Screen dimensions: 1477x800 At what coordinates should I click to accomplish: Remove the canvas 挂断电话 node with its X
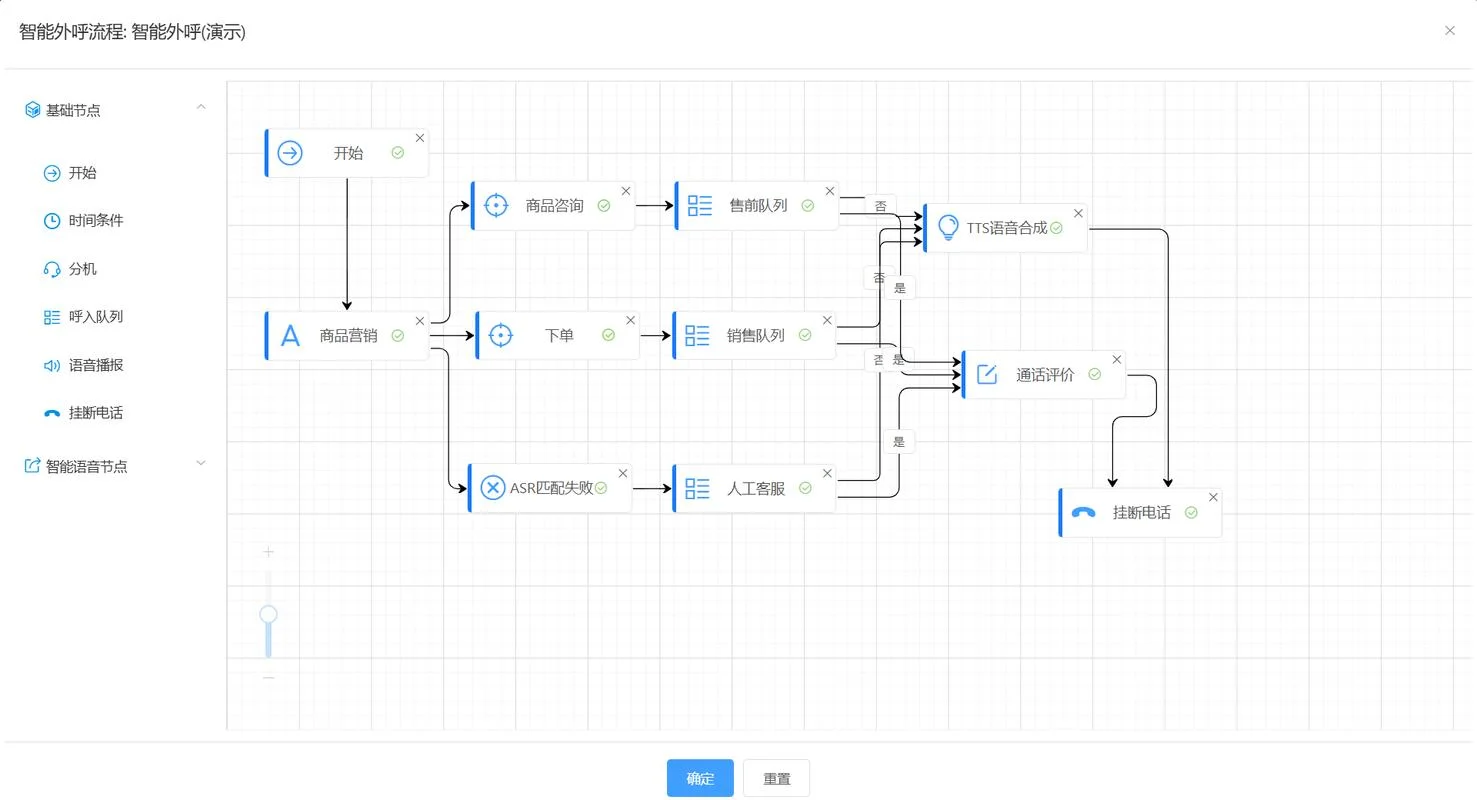point(1213,497)
